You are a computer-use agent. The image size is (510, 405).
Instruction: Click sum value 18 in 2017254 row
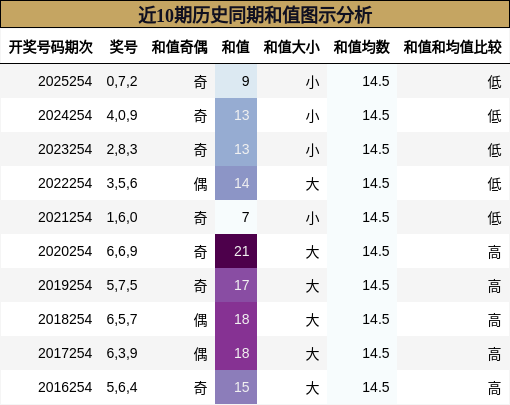(x=236, y=353)
